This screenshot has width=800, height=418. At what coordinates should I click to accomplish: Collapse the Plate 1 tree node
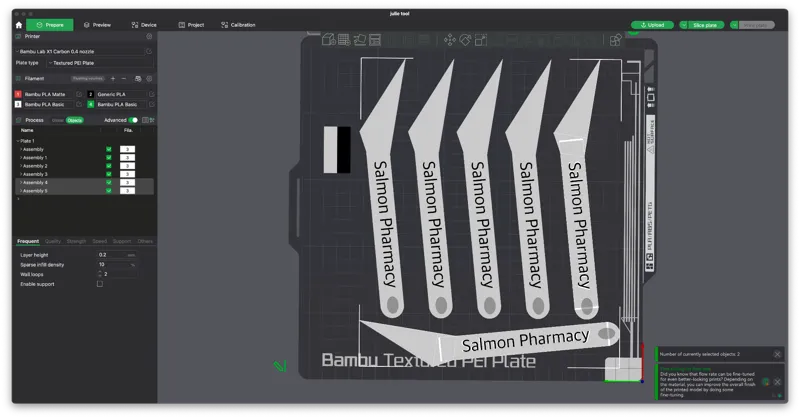(x=18, y=141)
